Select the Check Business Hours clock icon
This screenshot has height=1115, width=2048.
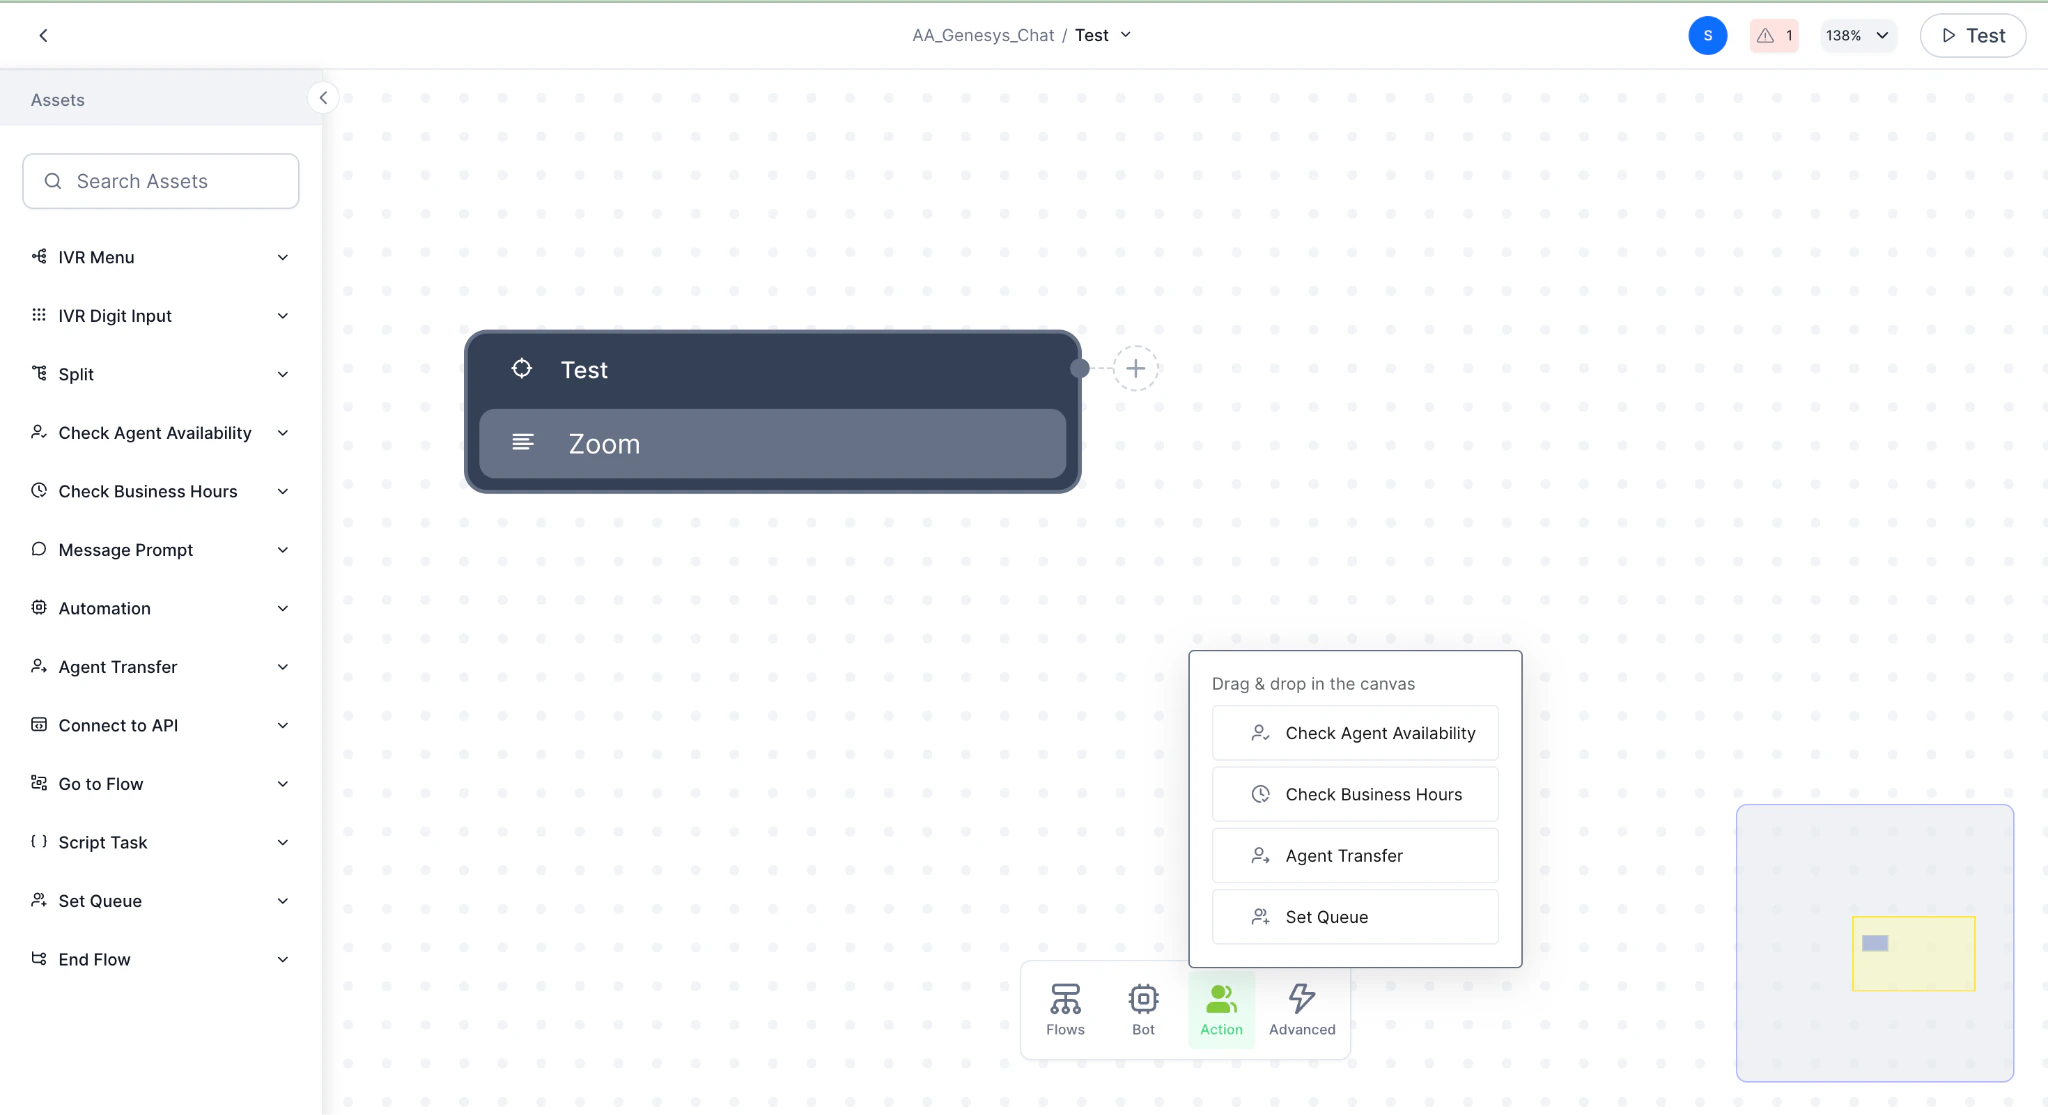pos(38,491)
